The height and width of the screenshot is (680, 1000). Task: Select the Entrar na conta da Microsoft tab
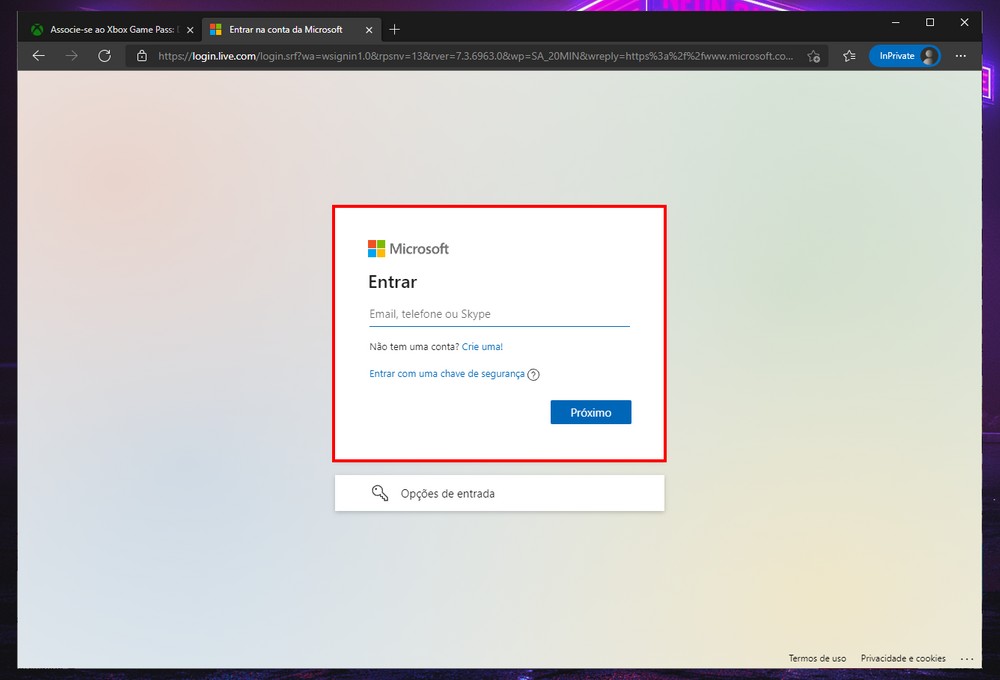tap(285, 30)
